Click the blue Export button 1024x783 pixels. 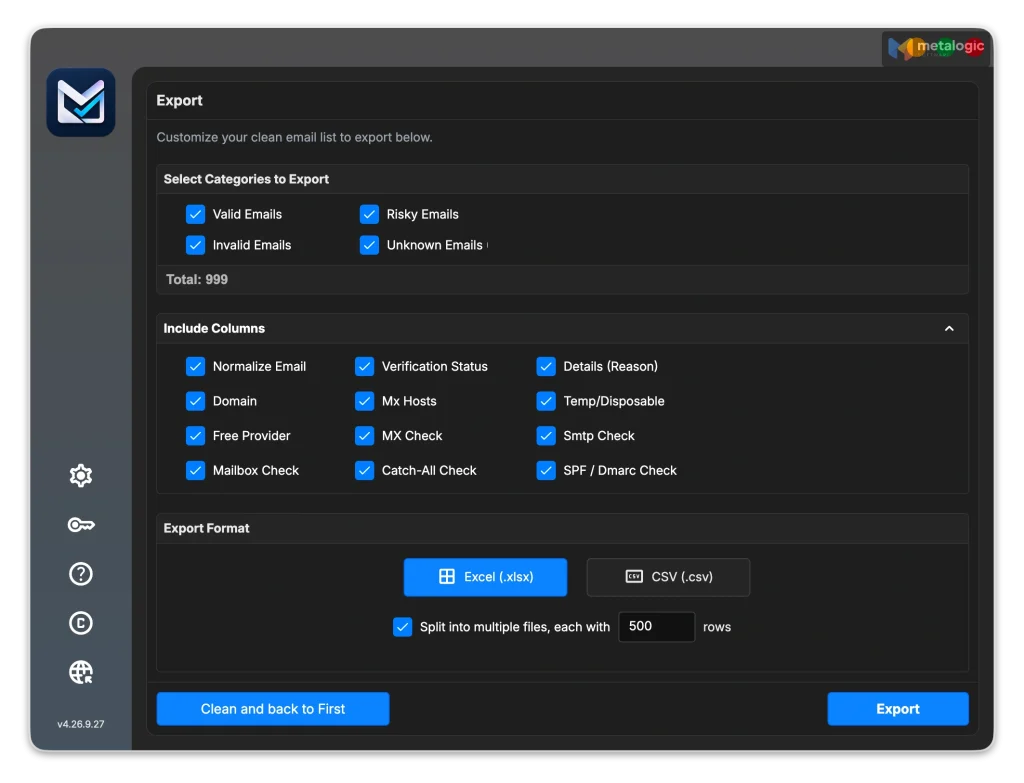[x=898, y=709]
